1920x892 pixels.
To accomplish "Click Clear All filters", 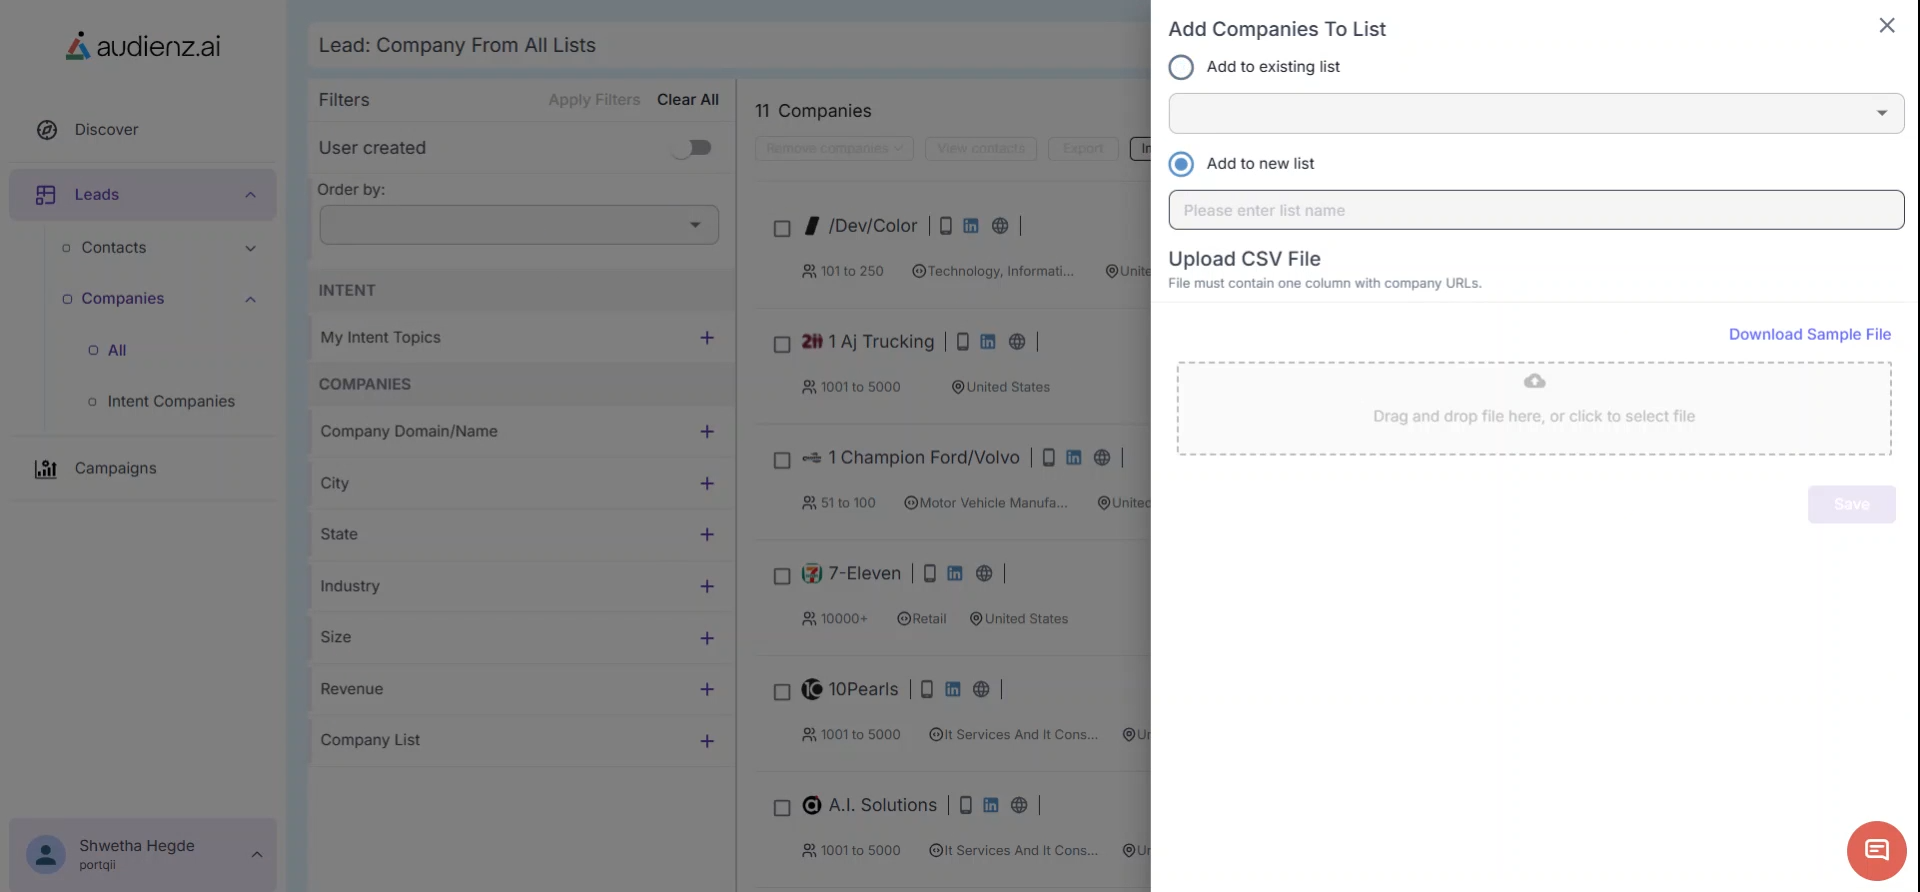I will [688, 100].
